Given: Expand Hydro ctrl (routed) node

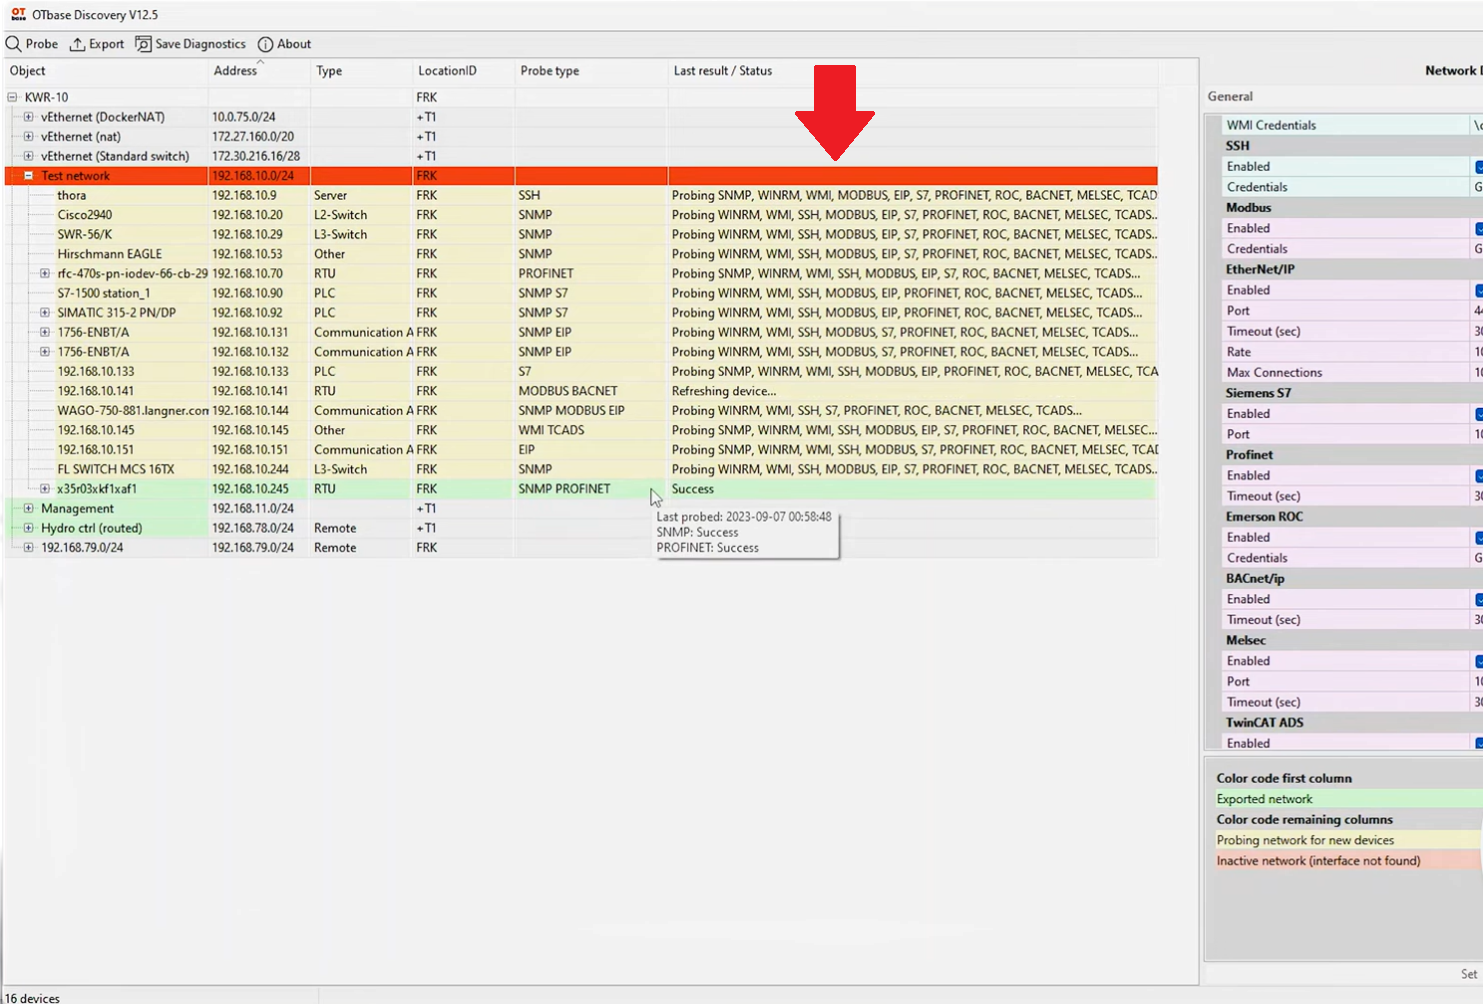Looking at the screenshot, I should pos(29,528).
